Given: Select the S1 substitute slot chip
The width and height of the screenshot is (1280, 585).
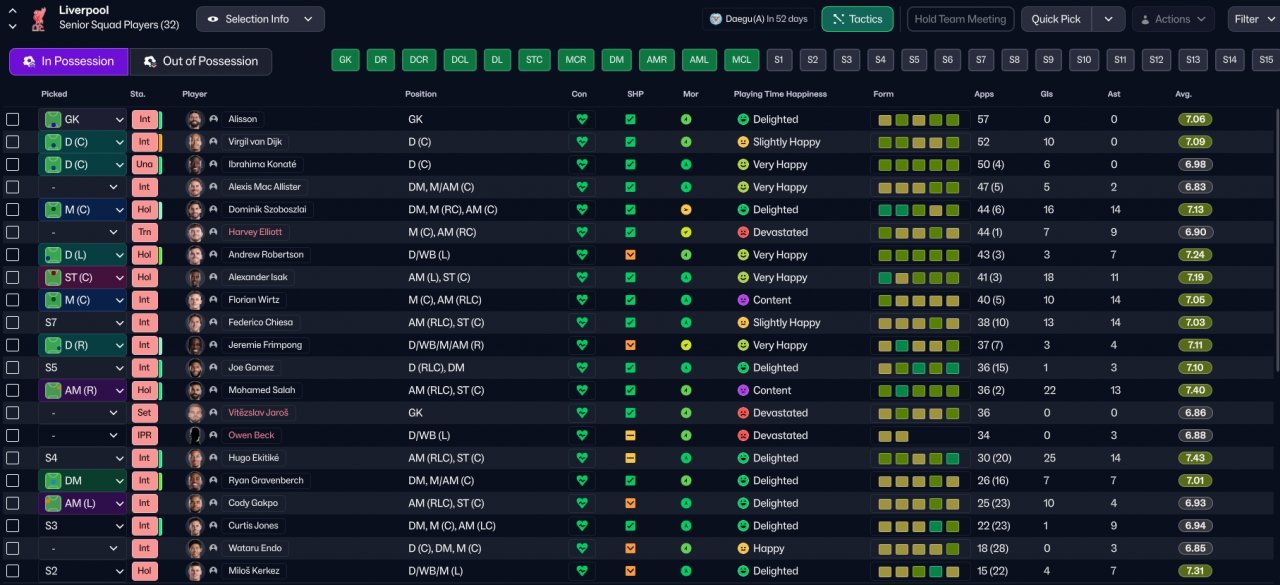Looking at the screenshot, I should click(779, 60).
